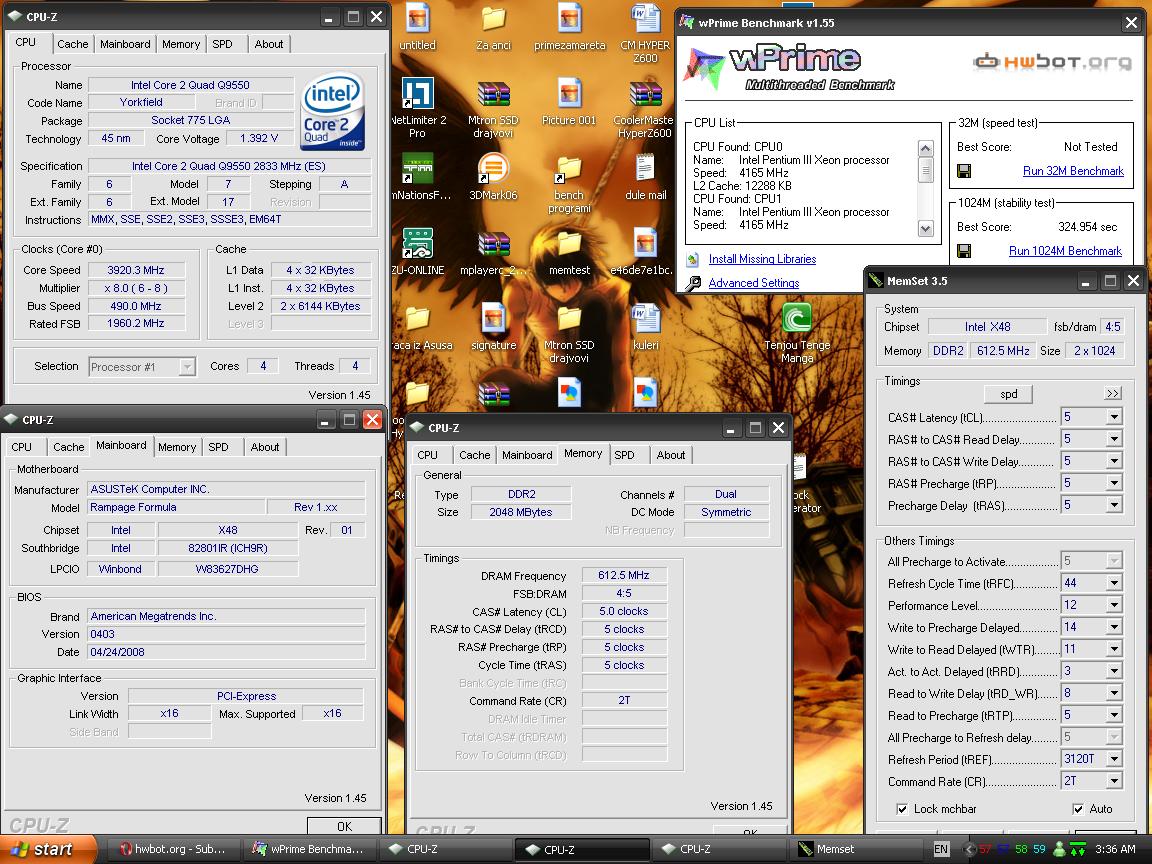Open Refresh Cycle Time (tRFC) dropdown

1114,583
